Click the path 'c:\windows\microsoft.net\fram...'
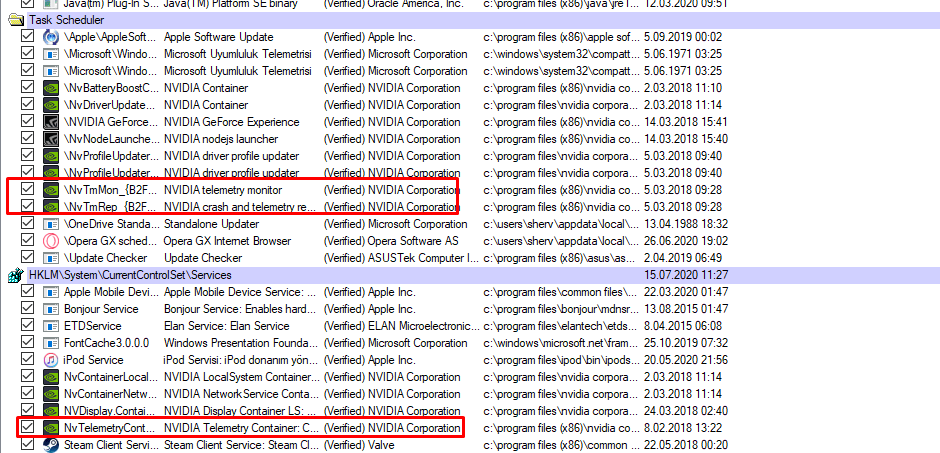This screenshot has height=453, width=940. [561, 343]
